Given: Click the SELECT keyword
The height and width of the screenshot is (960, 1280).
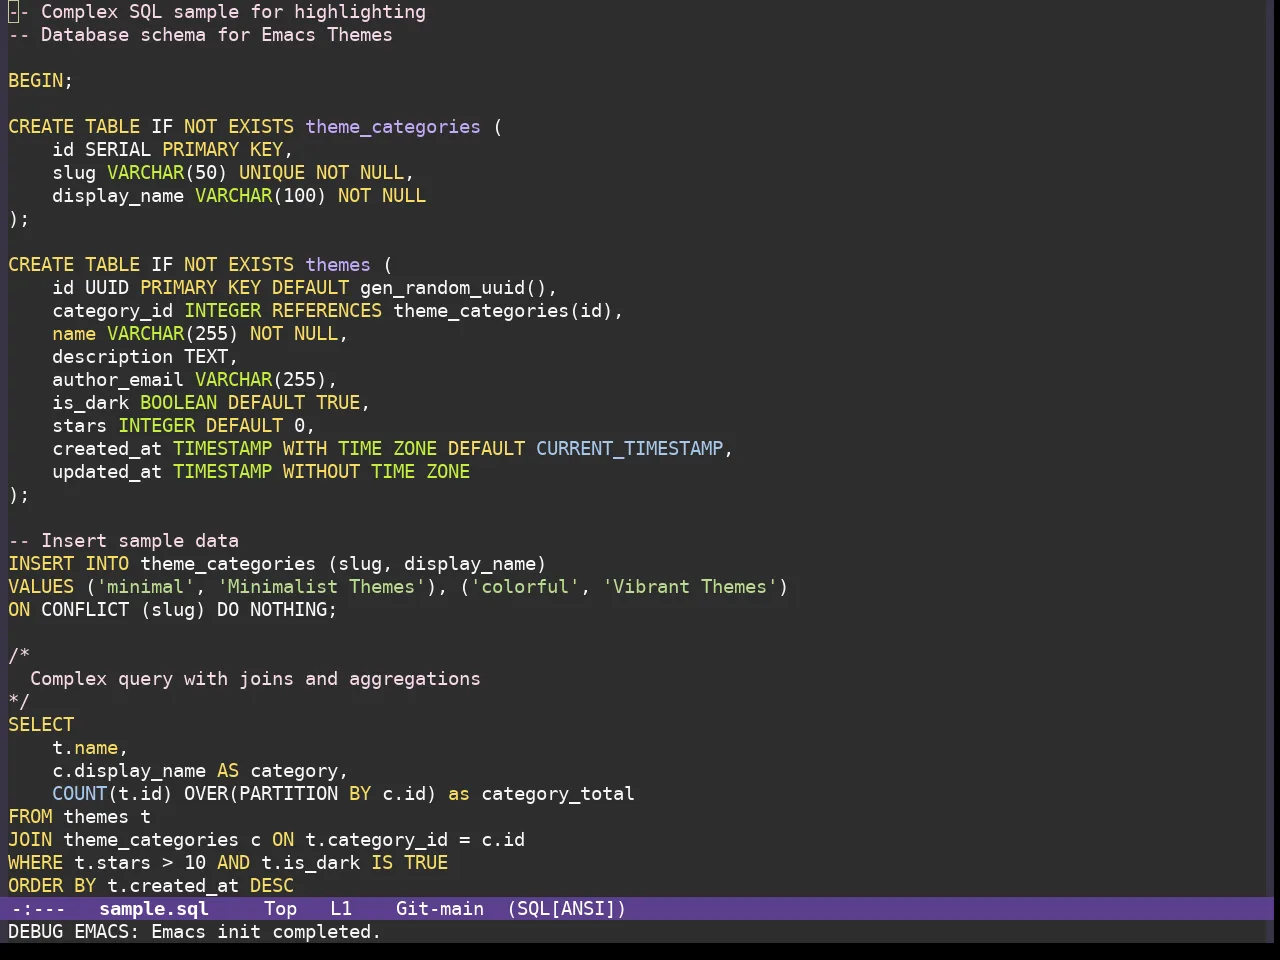Looking at the screenshot, I should point(41,725).
